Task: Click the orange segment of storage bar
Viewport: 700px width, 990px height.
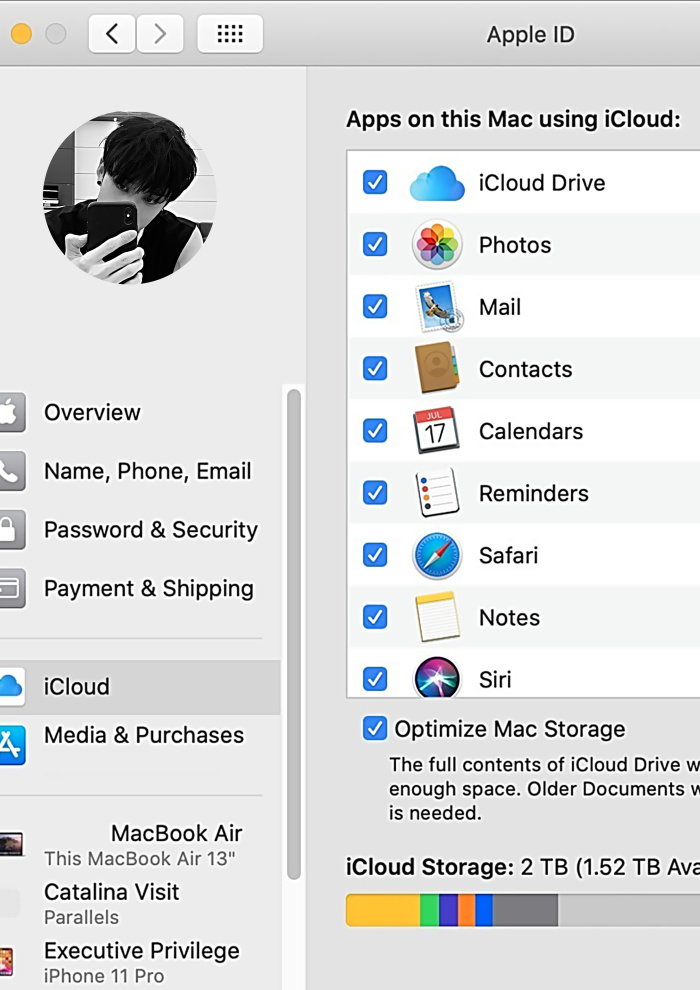Action: click(466, 910)
